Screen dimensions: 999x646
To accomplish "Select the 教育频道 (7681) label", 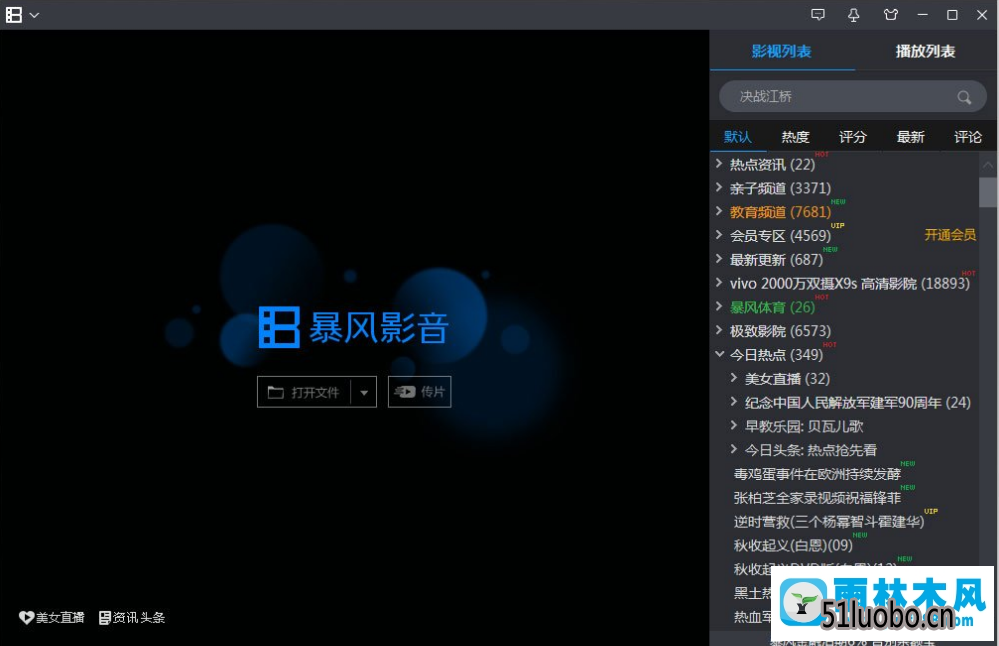I will 780,212.
